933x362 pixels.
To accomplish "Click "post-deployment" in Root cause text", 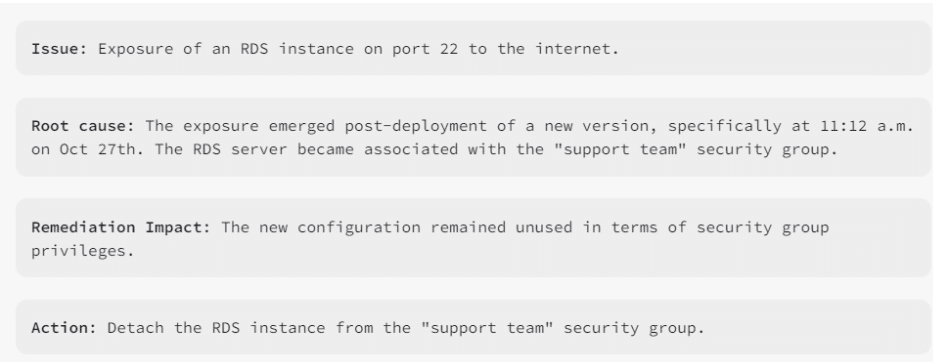I will pos(415,126).
